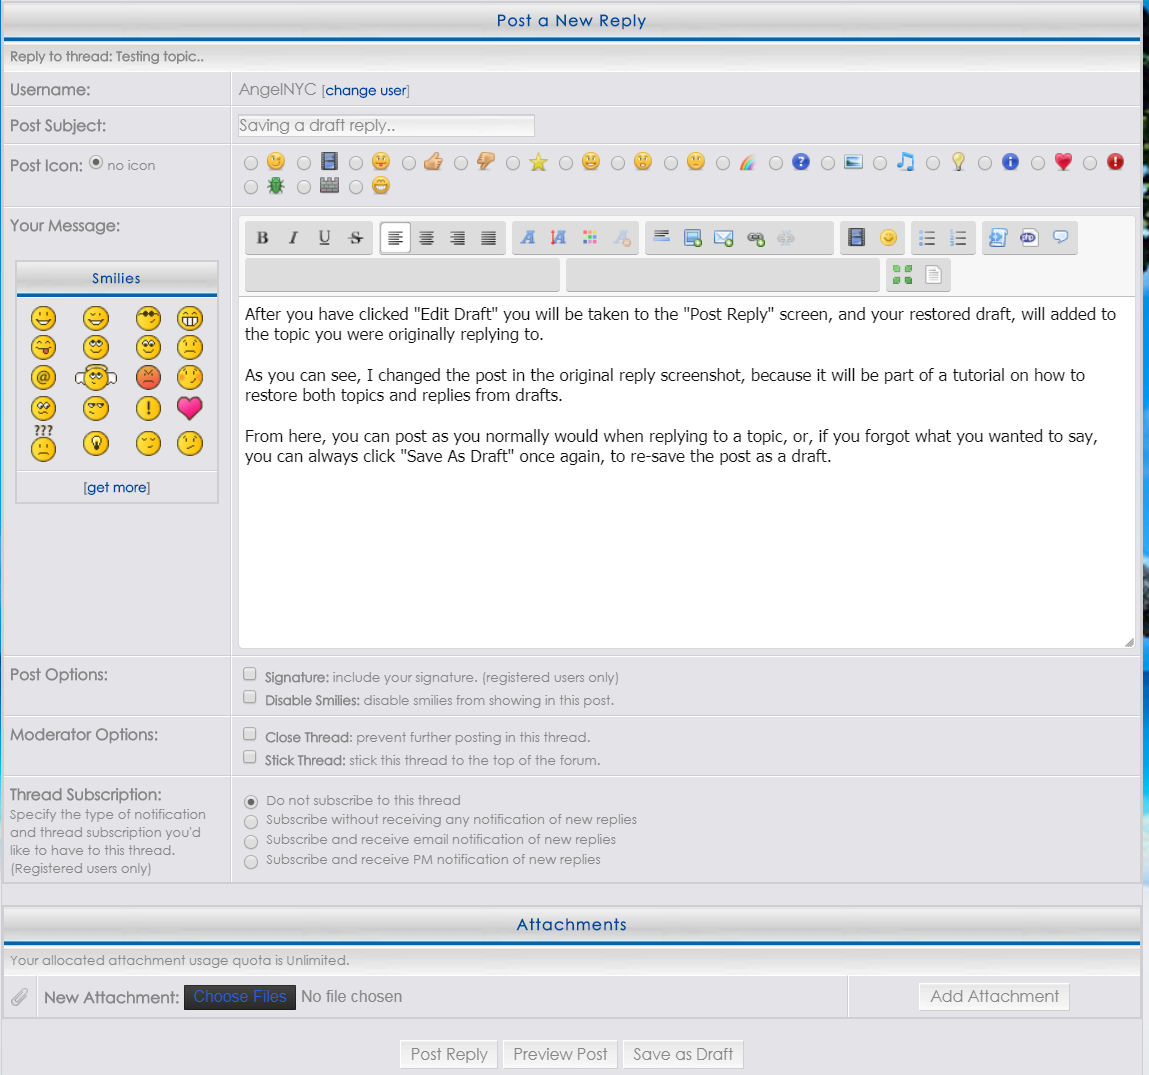1149x1075 pixels.
Task: Select subscribe without receiving any notification
Action: pyautogui.click(x=251, y=821)
